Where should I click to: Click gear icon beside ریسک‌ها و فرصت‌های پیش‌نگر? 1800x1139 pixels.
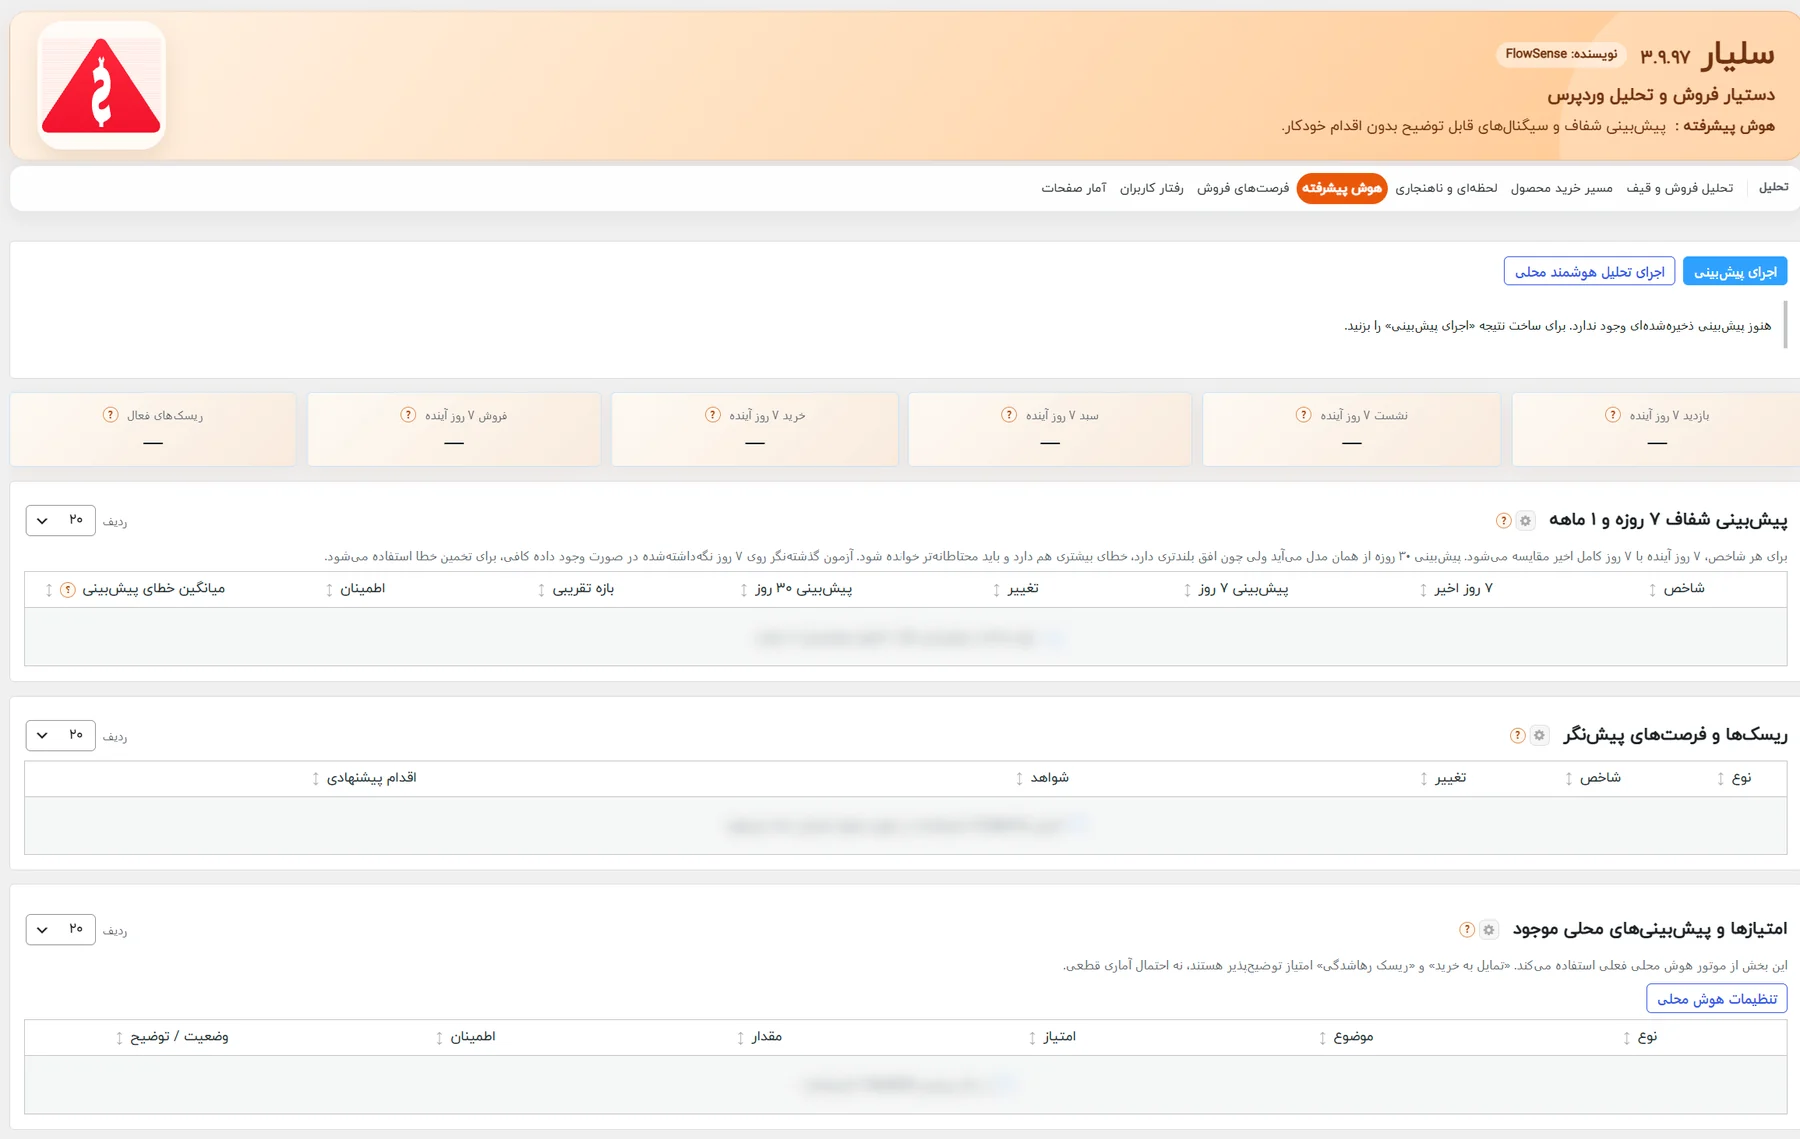1540,735
